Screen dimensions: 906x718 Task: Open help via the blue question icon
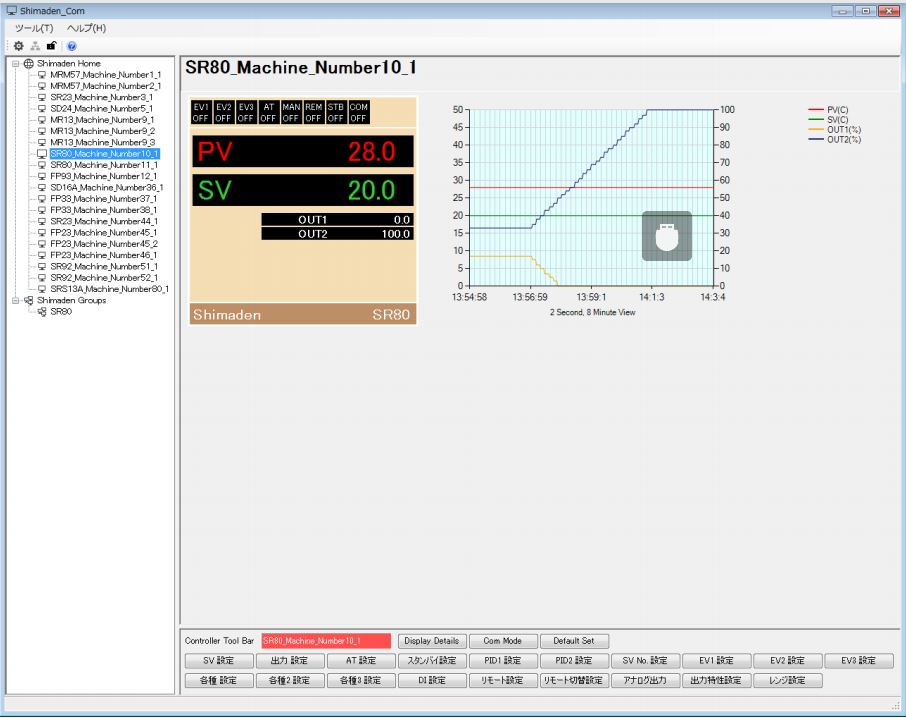tap(71, 46)
